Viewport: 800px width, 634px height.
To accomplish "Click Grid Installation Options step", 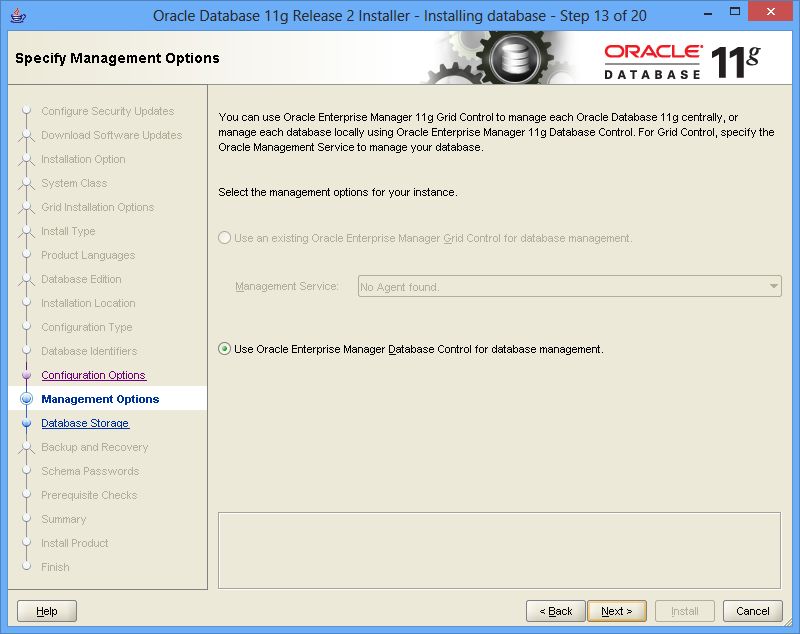I will [x=97, y=207].
